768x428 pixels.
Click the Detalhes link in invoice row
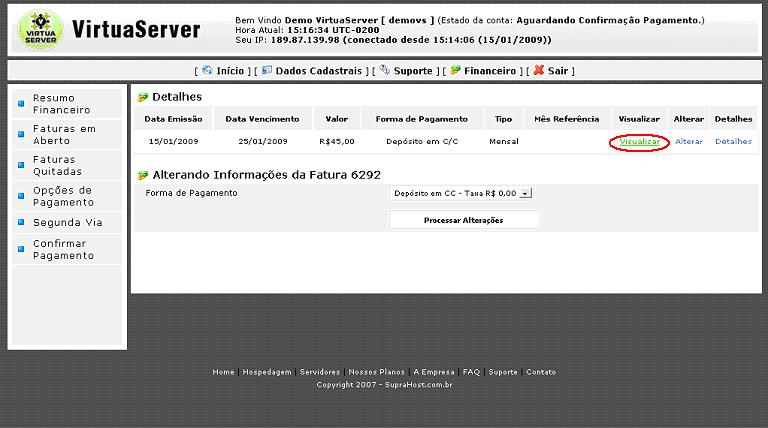[x=733, y=142]
